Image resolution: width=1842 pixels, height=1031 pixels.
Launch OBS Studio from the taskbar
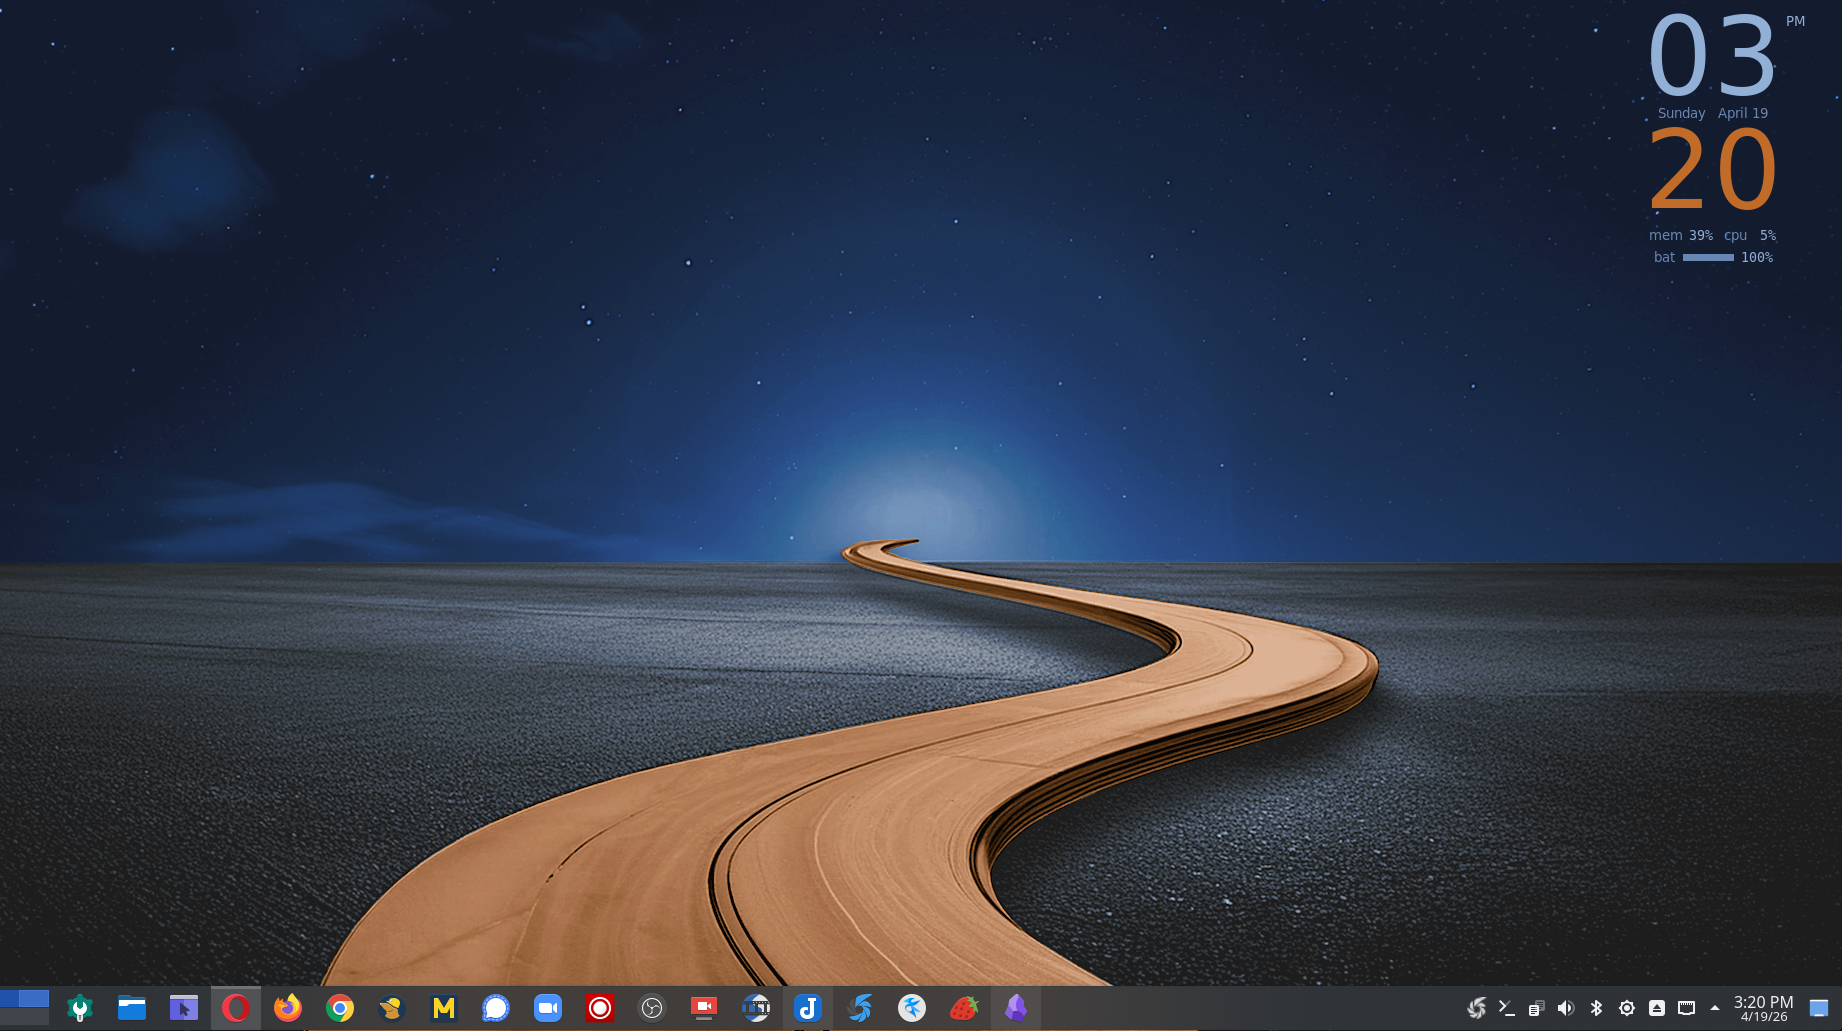point(652,1008)
